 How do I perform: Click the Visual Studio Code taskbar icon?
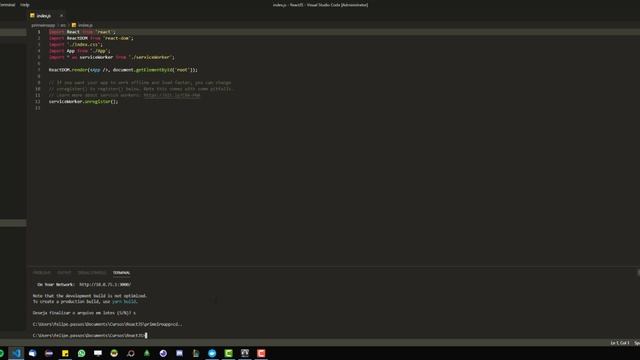[x=16, y=353]
